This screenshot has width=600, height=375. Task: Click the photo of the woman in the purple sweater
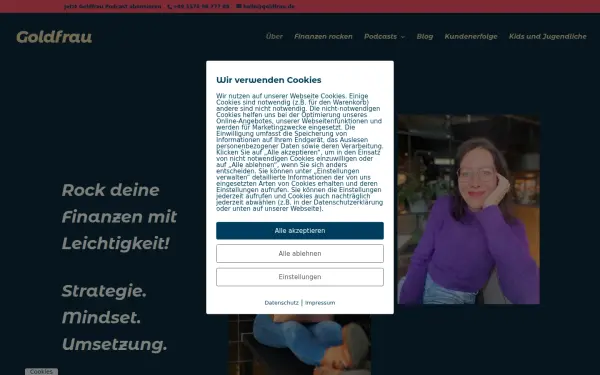(469, 209)
